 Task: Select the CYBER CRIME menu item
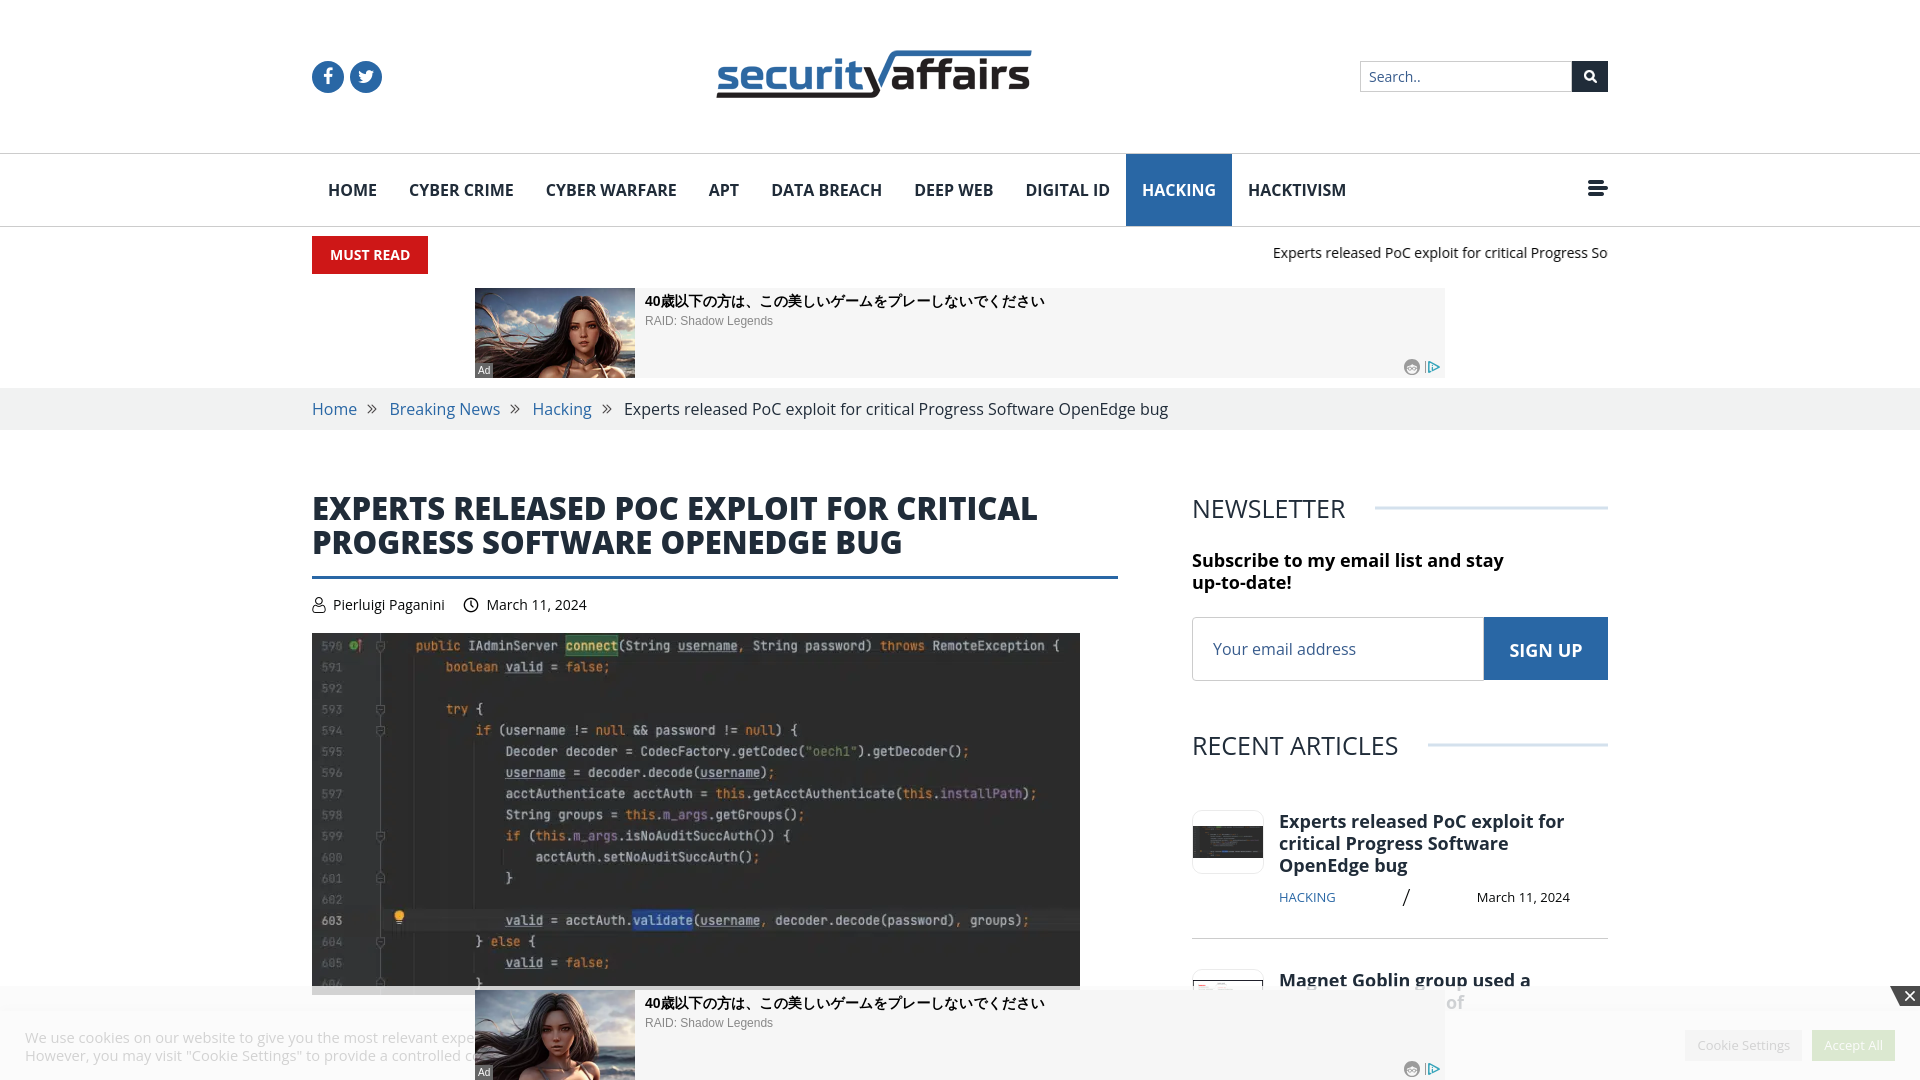point(460,190)
